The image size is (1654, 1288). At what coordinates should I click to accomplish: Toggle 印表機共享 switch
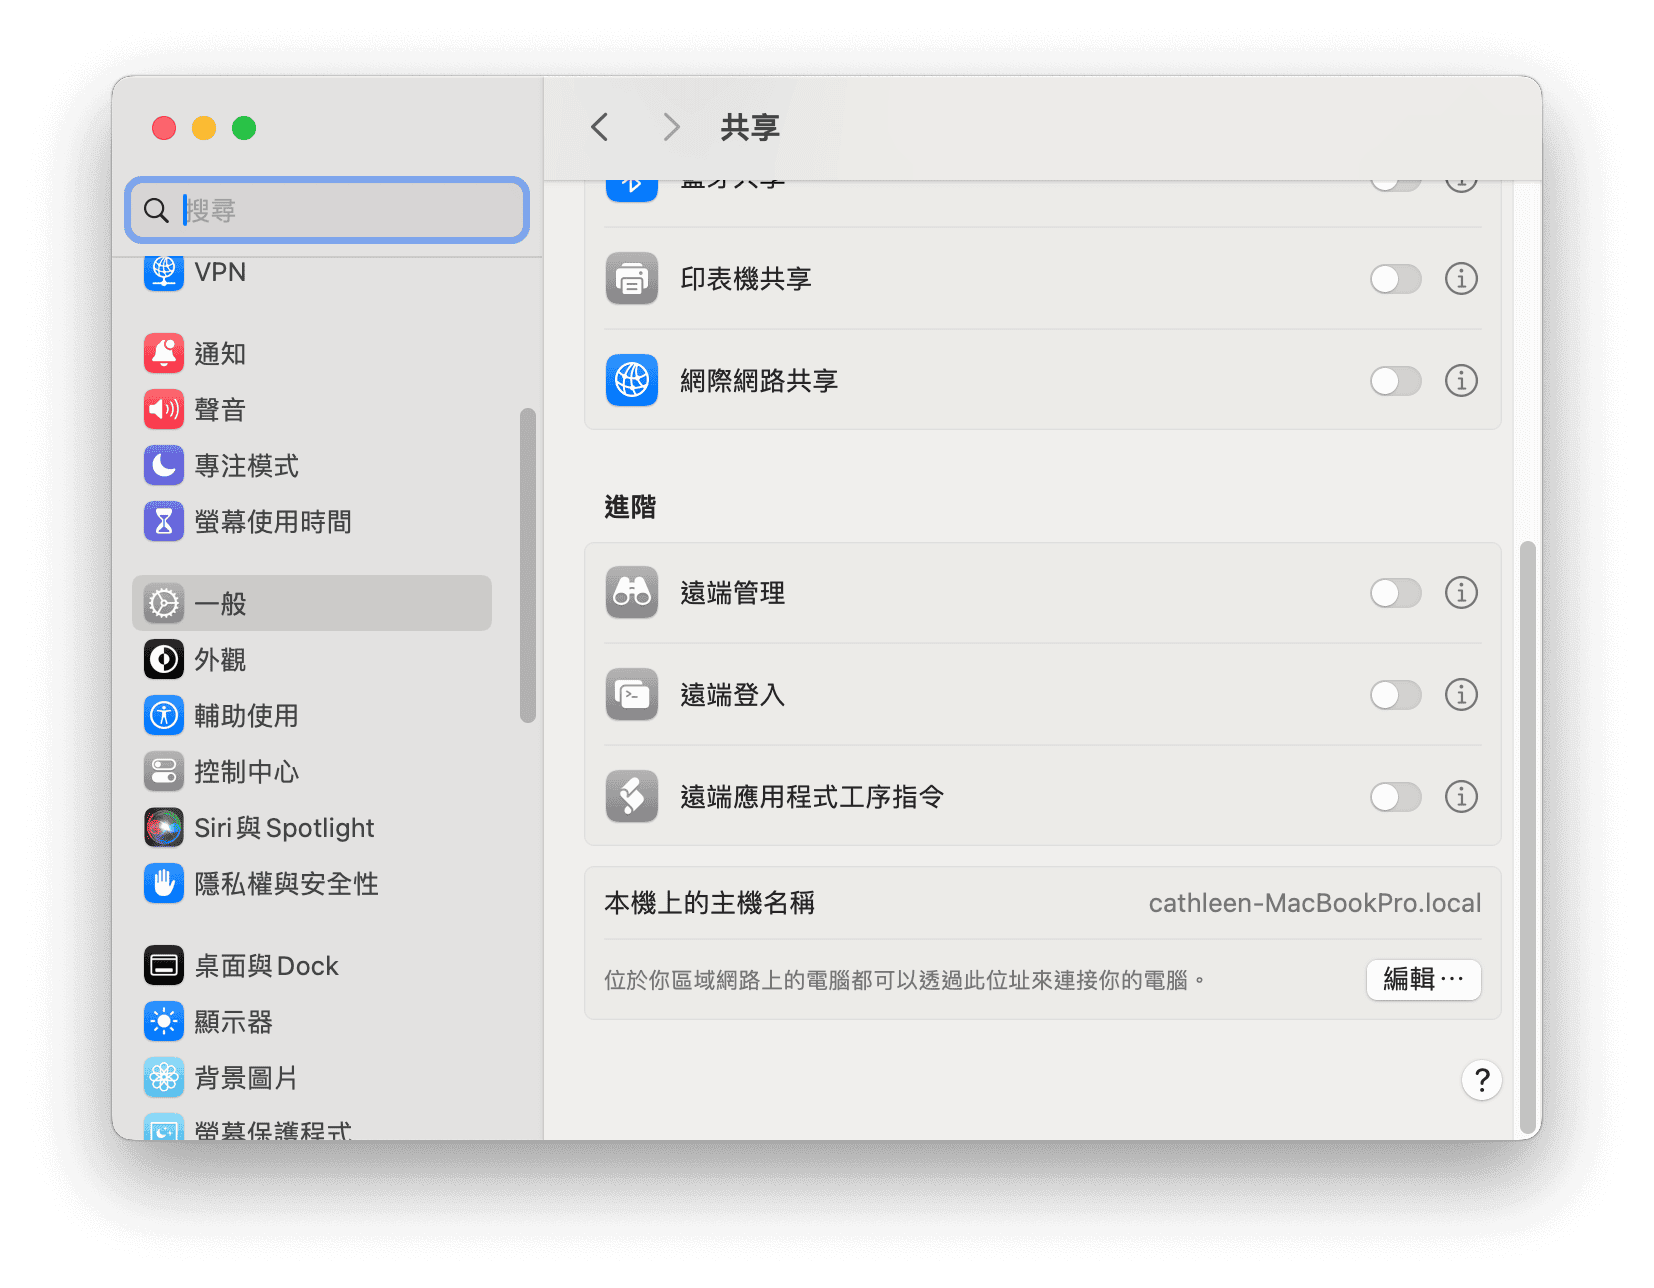1396,279
